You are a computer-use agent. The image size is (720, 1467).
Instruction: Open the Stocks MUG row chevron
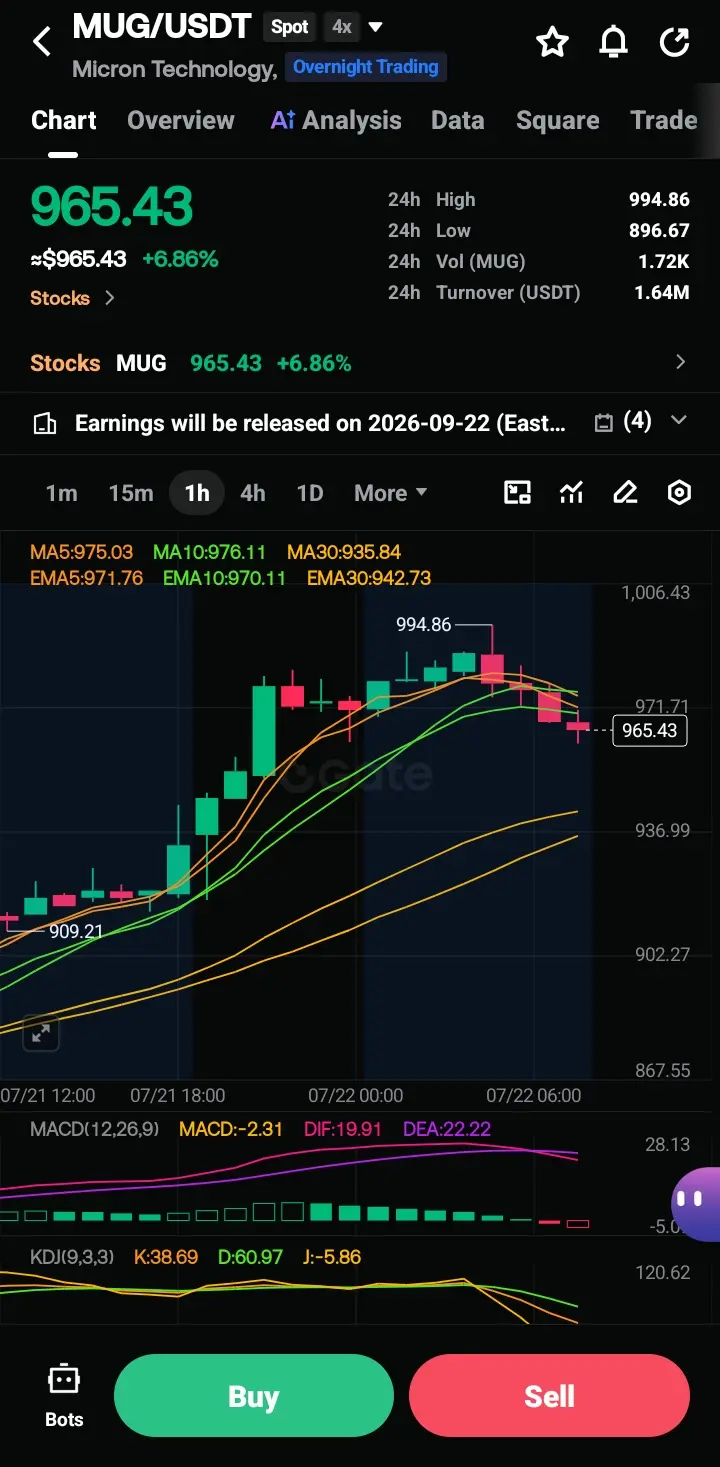tap(680, 362)
